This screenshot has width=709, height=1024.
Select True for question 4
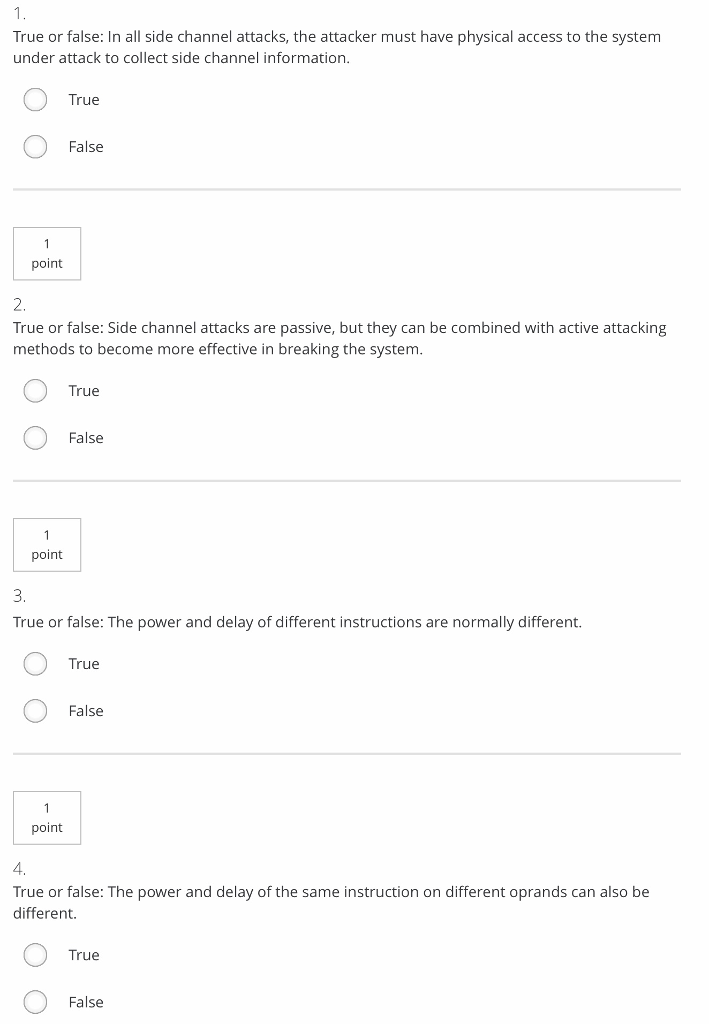click(35, 954)
